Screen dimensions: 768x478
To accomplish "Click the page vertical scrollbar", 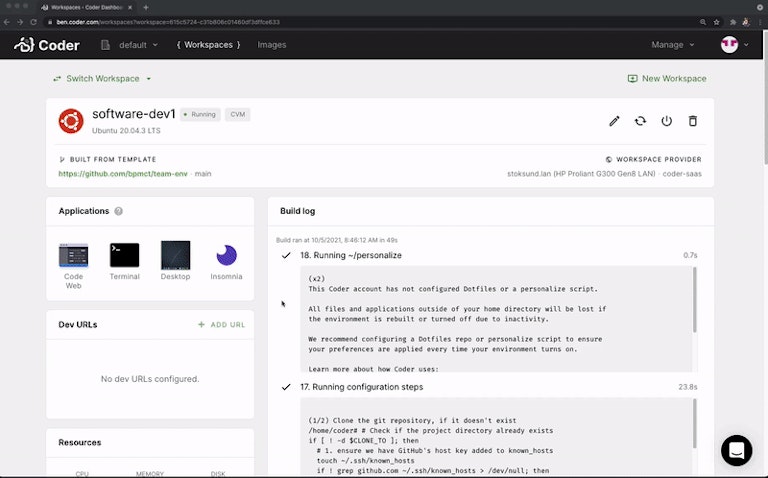I will click(x=765, y=98).
